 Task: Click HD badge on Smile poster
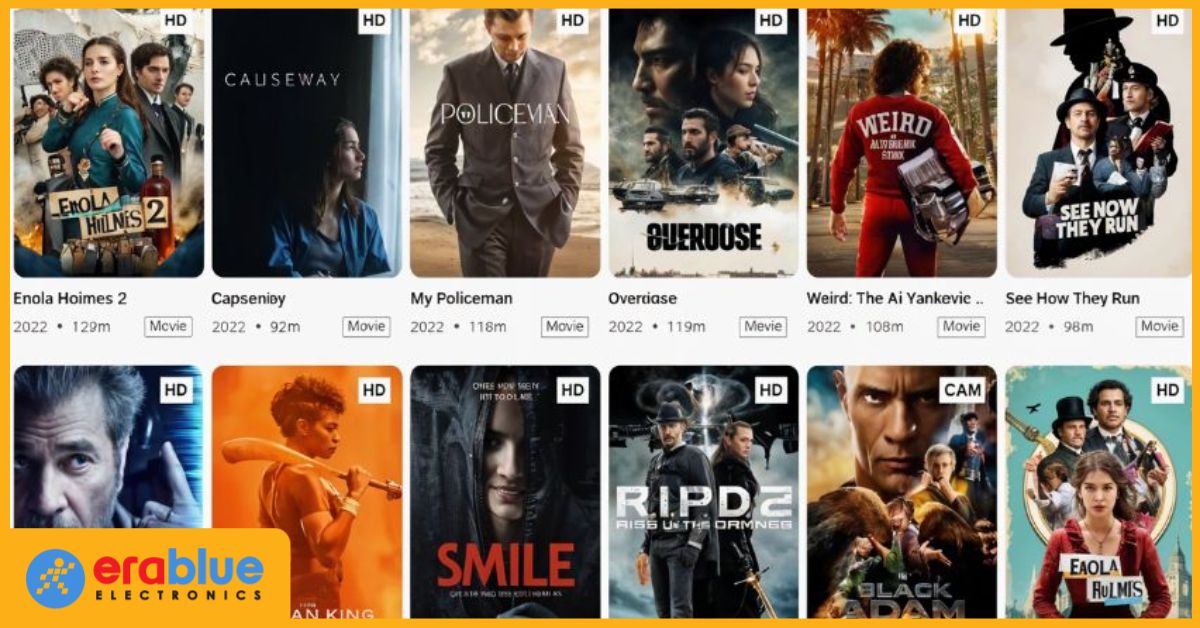coord(573,390)
